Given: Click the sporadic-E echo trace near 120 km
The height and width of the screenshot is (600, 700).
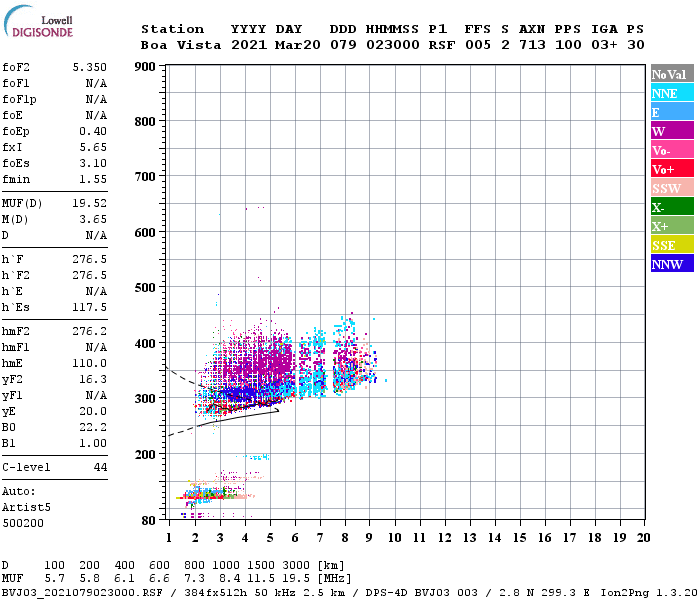Looking at the screenshot, I should point(214,495).
